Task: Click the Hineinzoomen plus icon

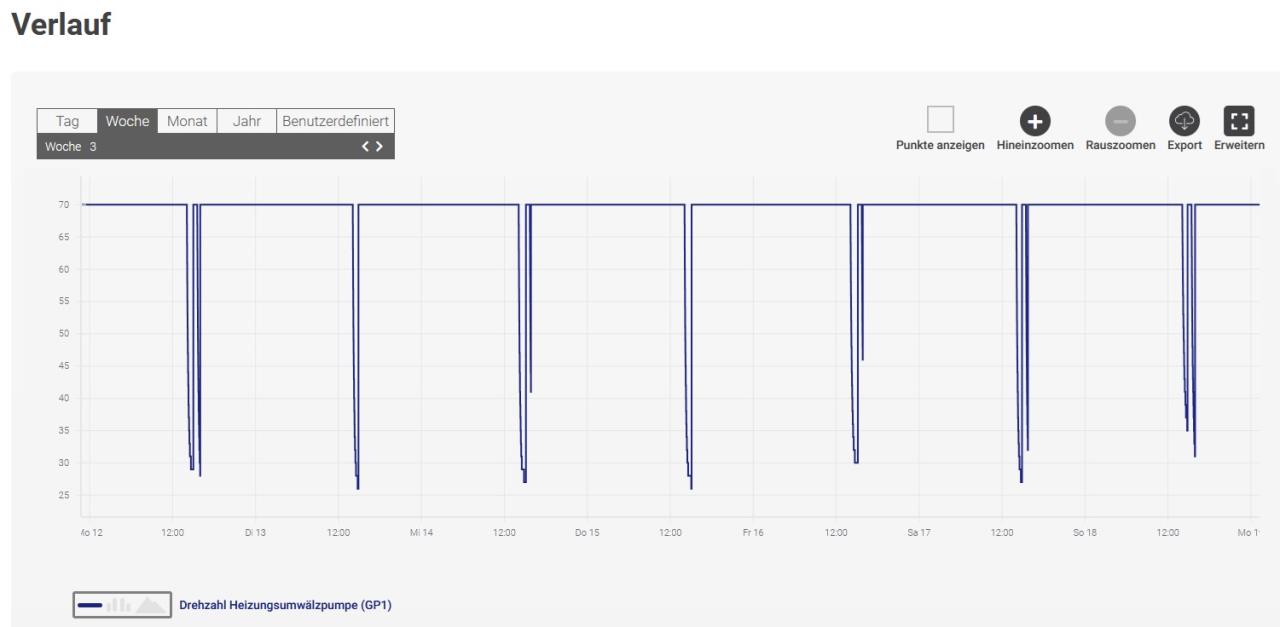Action: pos(1035,121)
